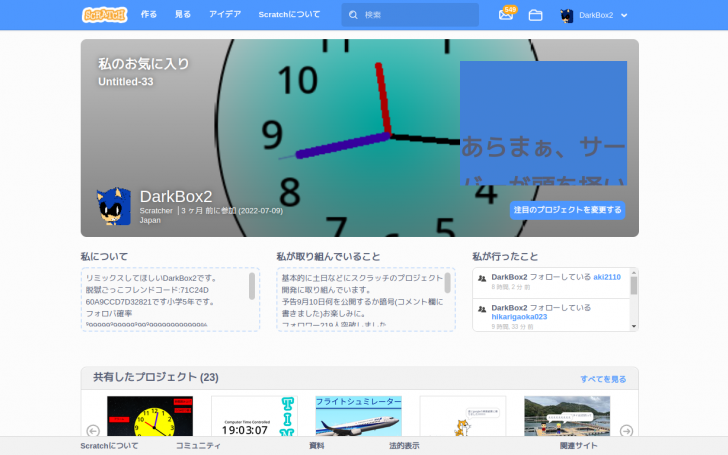The height and width of the screenshot is (455, 728).
Task: Click the Scratch logo
Action: [x=104, y=15]
